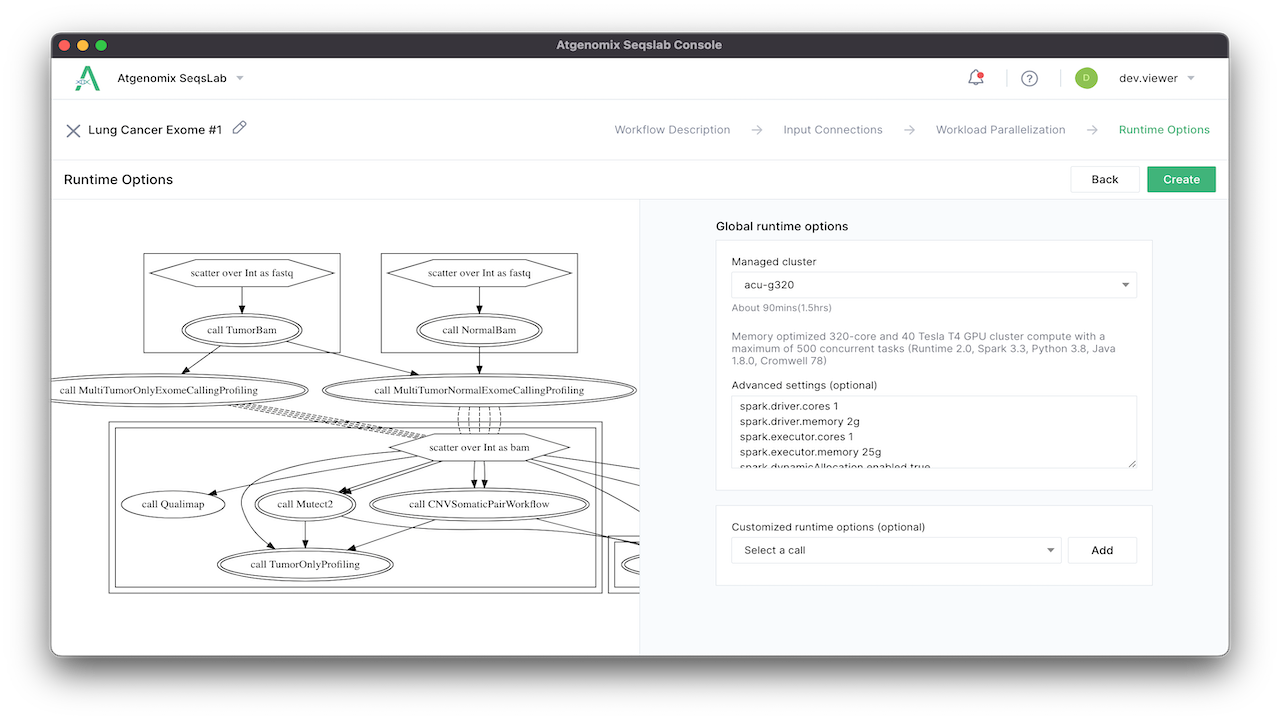Screen dimensions: 1280x720
Task: Select the Runtime Options step
Action: pyautogui.click(x=1164, y=130)
